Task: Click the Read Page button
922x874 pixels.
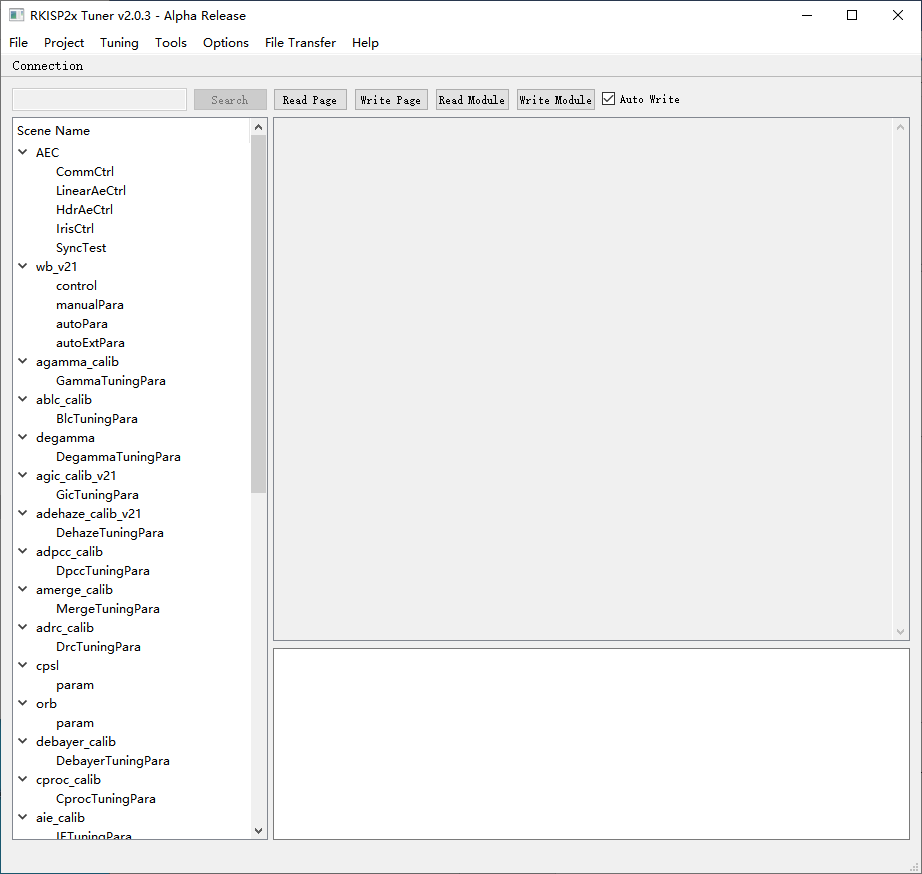Action: pyautogui.click(x=310, y=100)
